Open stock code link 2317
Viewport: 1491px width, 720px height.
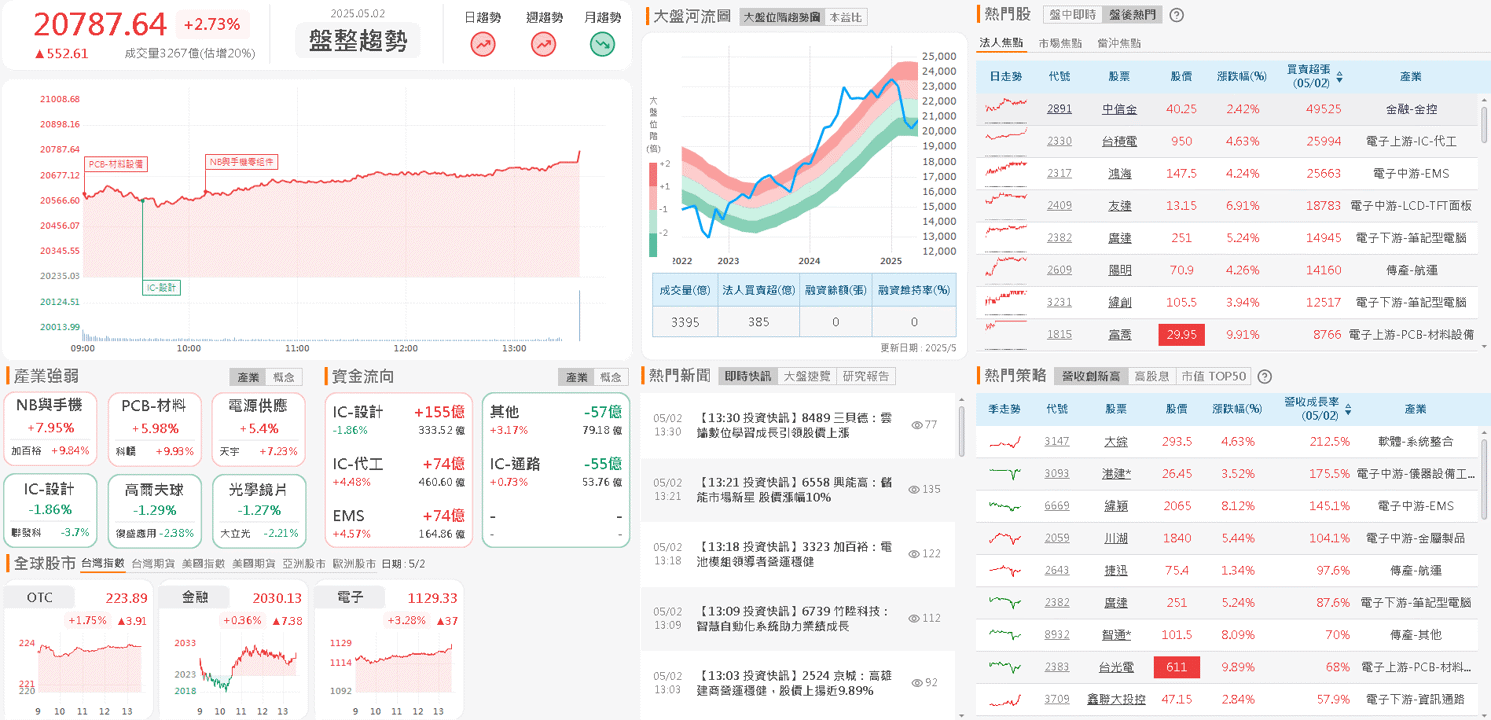[x=1059, y=173]
